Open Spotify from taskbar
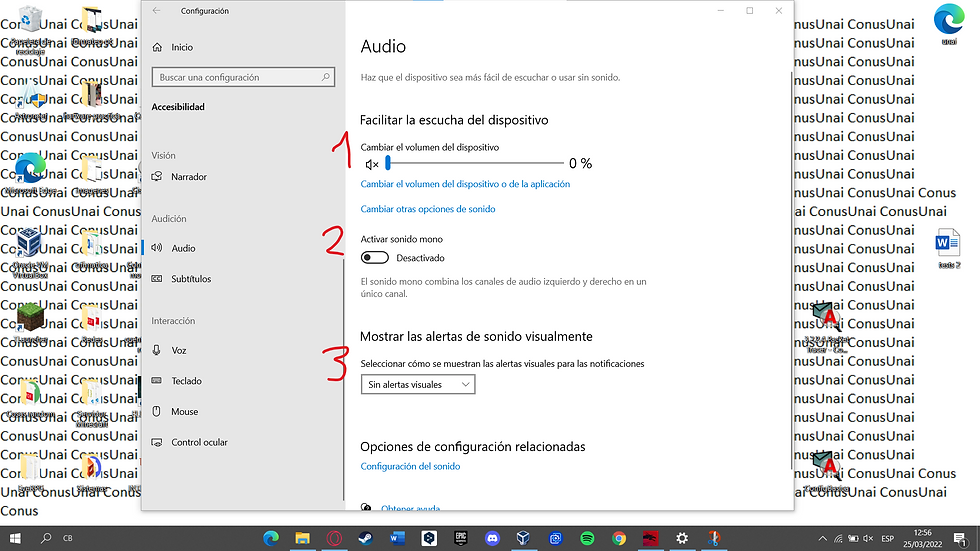Screen dimensions: 980x551 [x=587, y=538]
